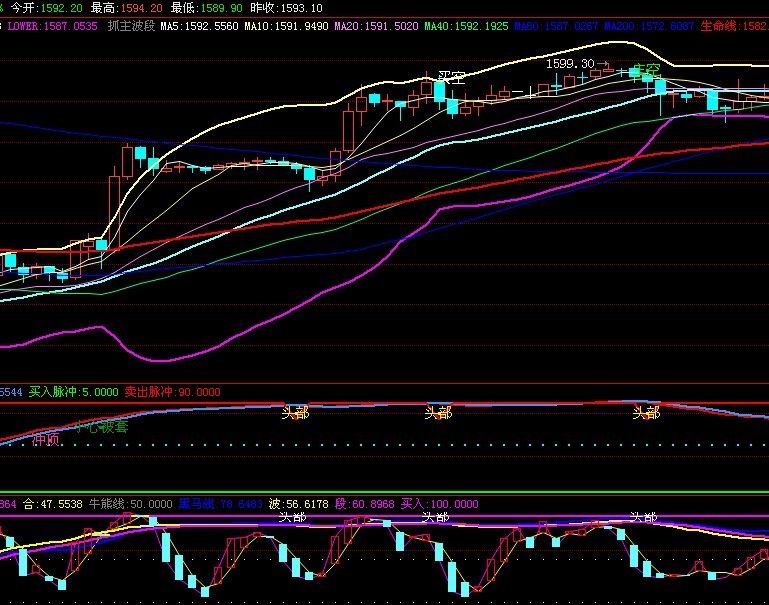
Task: Click the 1599.30 high price annotation
Action: click(570, 64)
